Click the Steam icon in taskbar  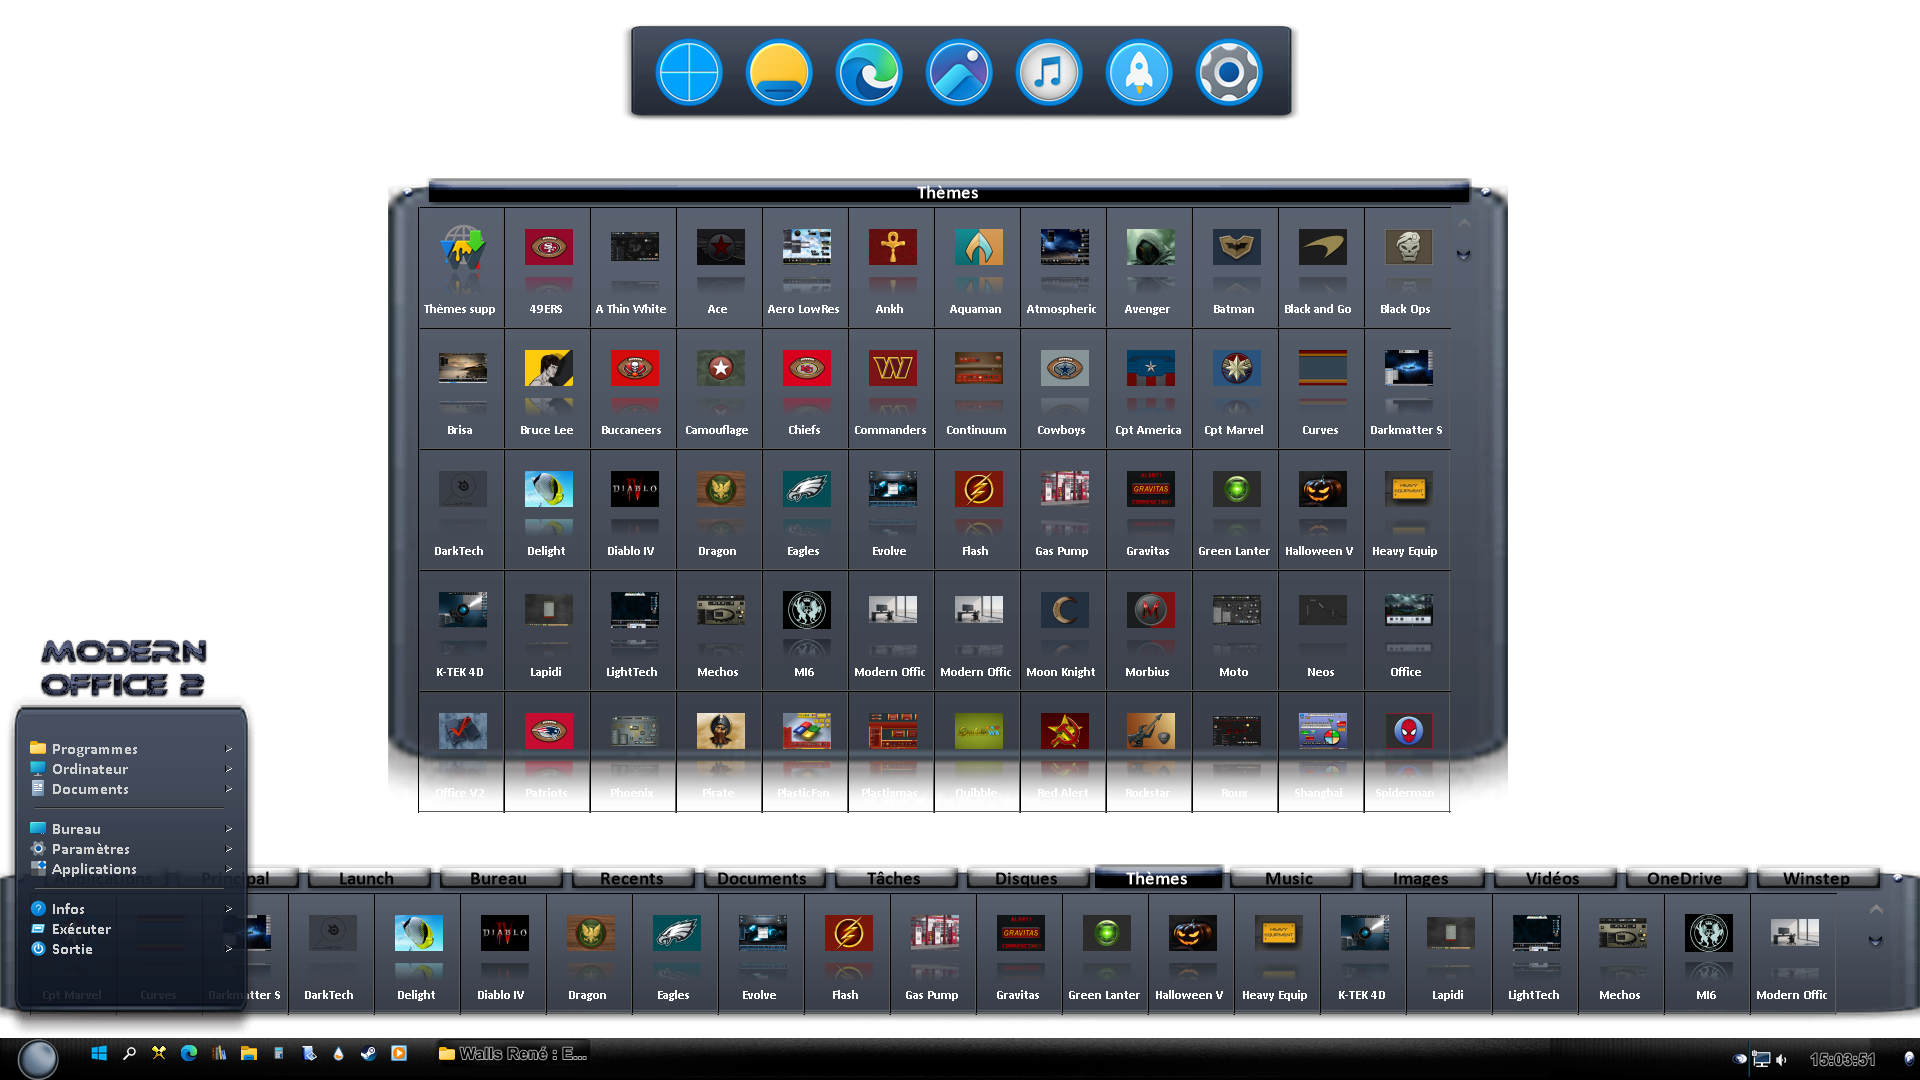[x=368, y=1053]
